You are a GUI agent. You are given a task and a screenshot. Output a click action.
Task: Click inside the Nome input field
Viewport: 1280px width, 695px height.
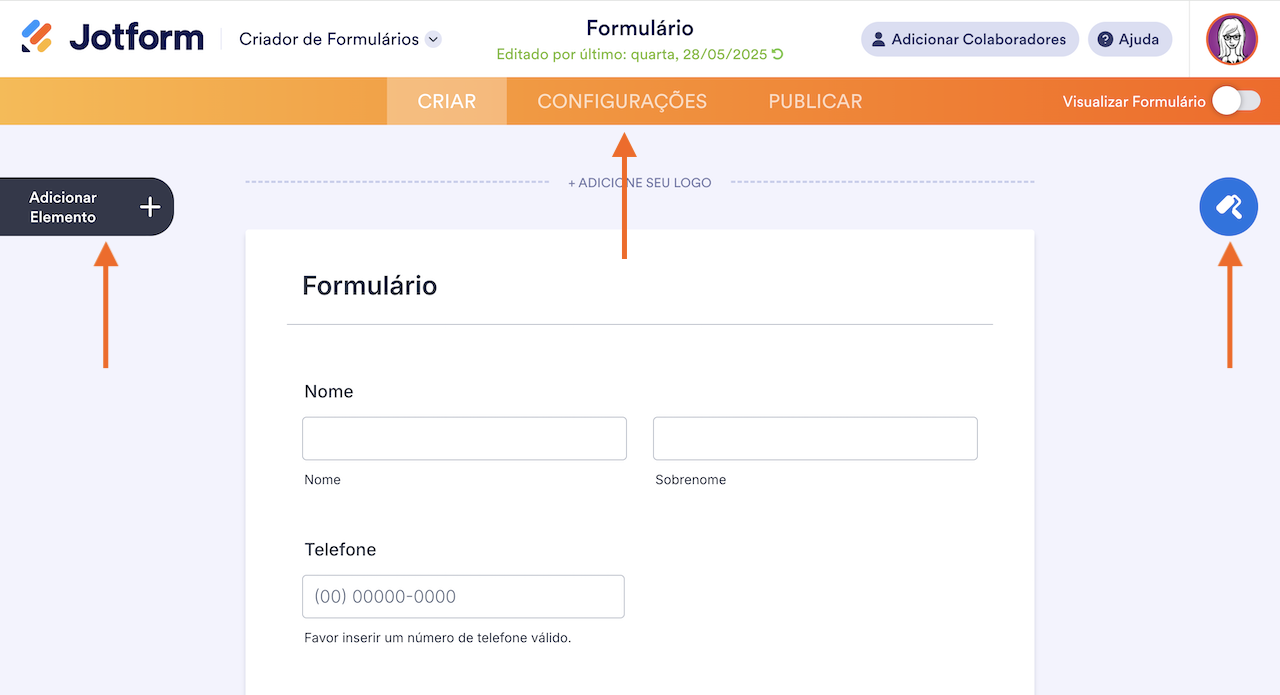(464, 438)
